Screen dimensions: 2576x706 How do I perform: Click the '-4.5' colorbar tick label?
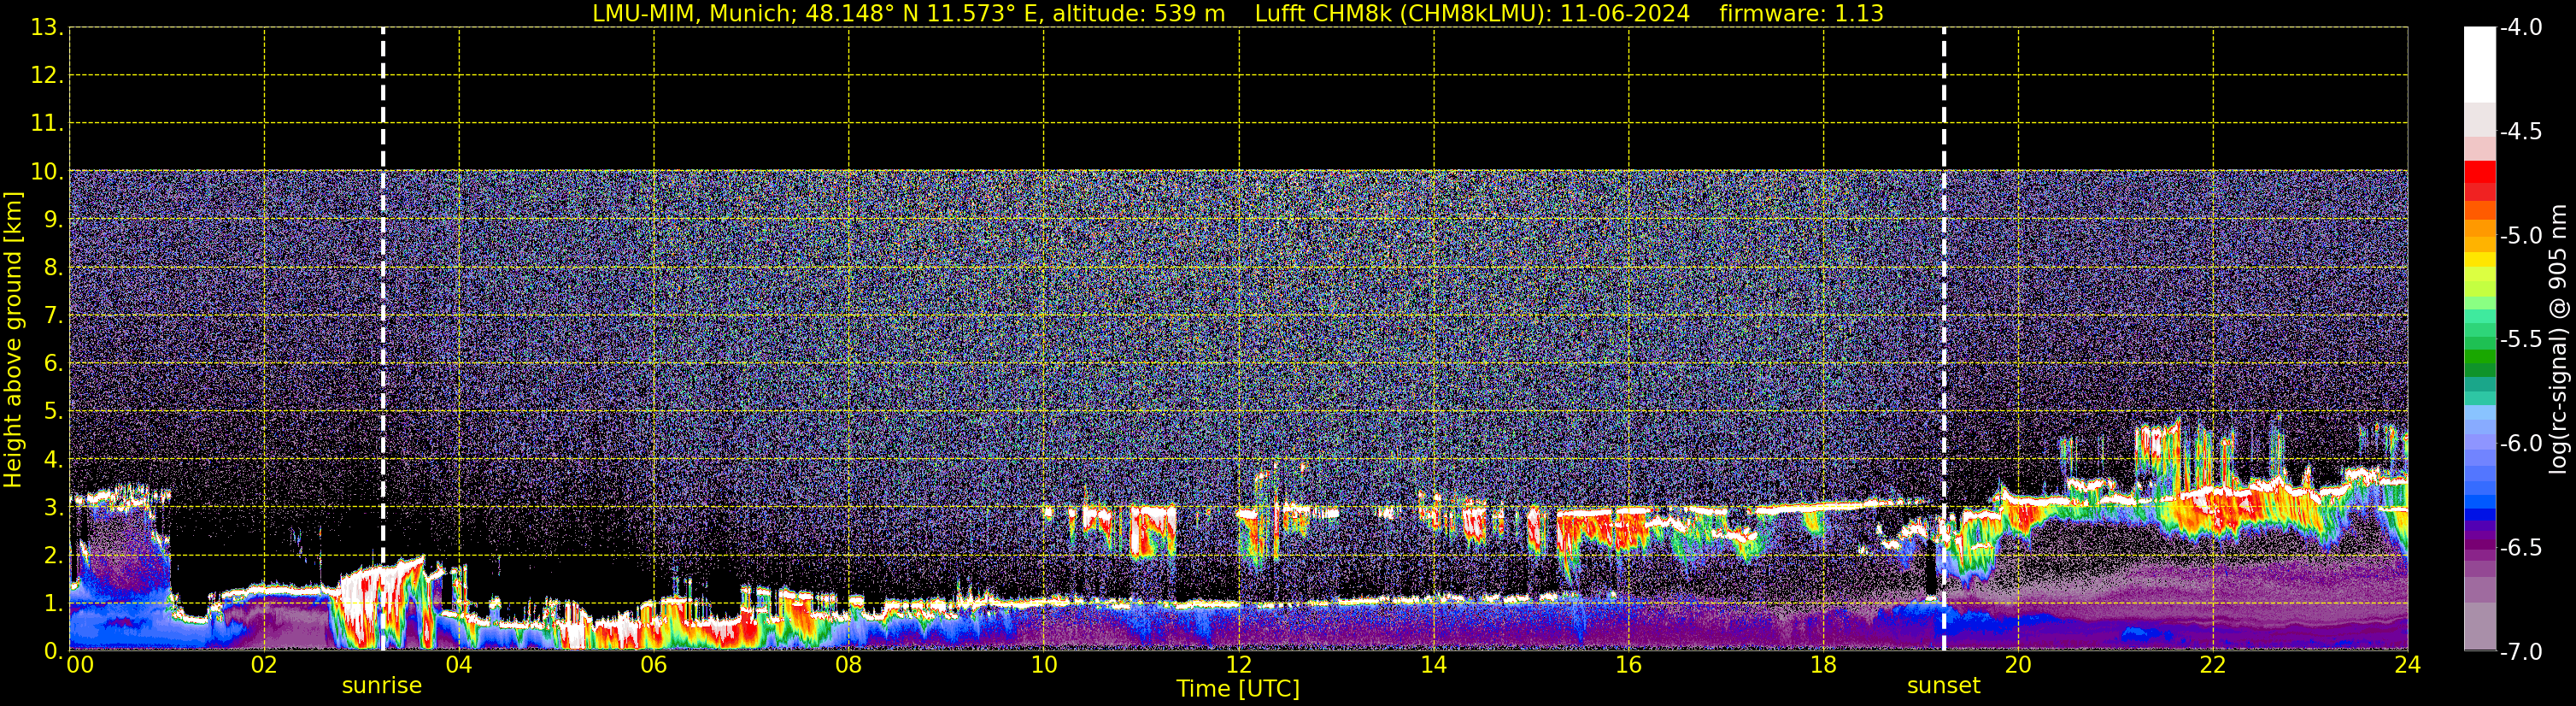(x=2520, y=132)
